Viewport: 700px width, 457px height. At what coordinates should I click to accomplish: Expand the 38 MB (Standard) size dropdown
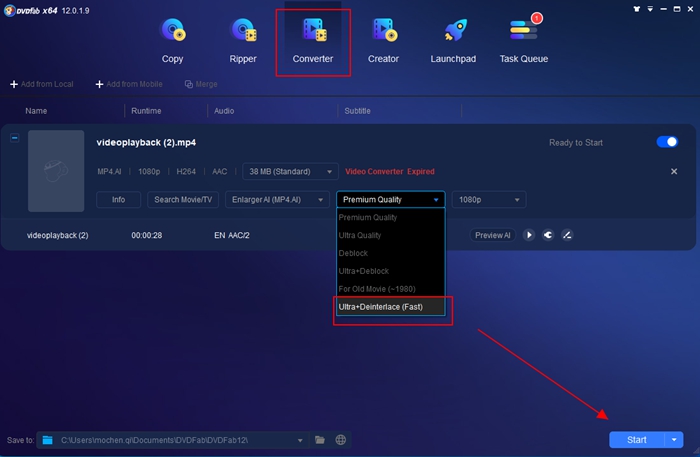coord(290,172)
